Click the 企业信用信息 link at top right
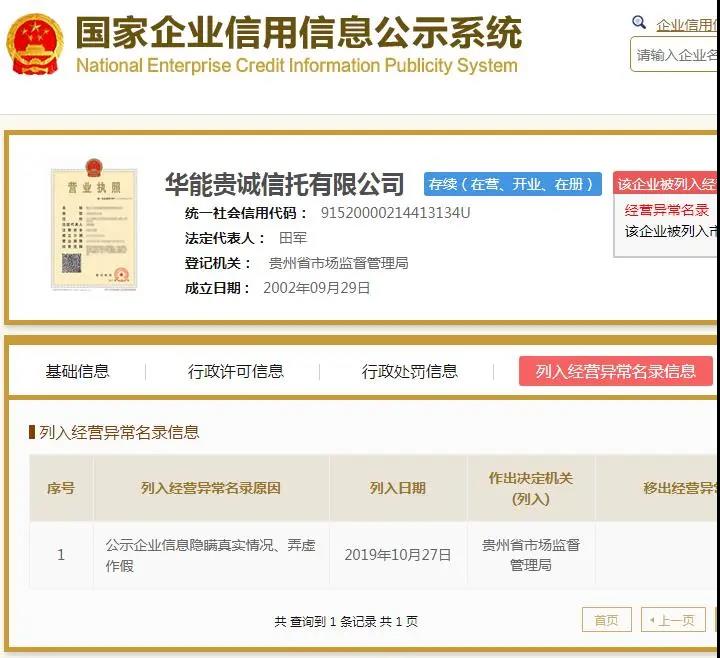This screenshot has height=658, width=720. pos(687,24)
